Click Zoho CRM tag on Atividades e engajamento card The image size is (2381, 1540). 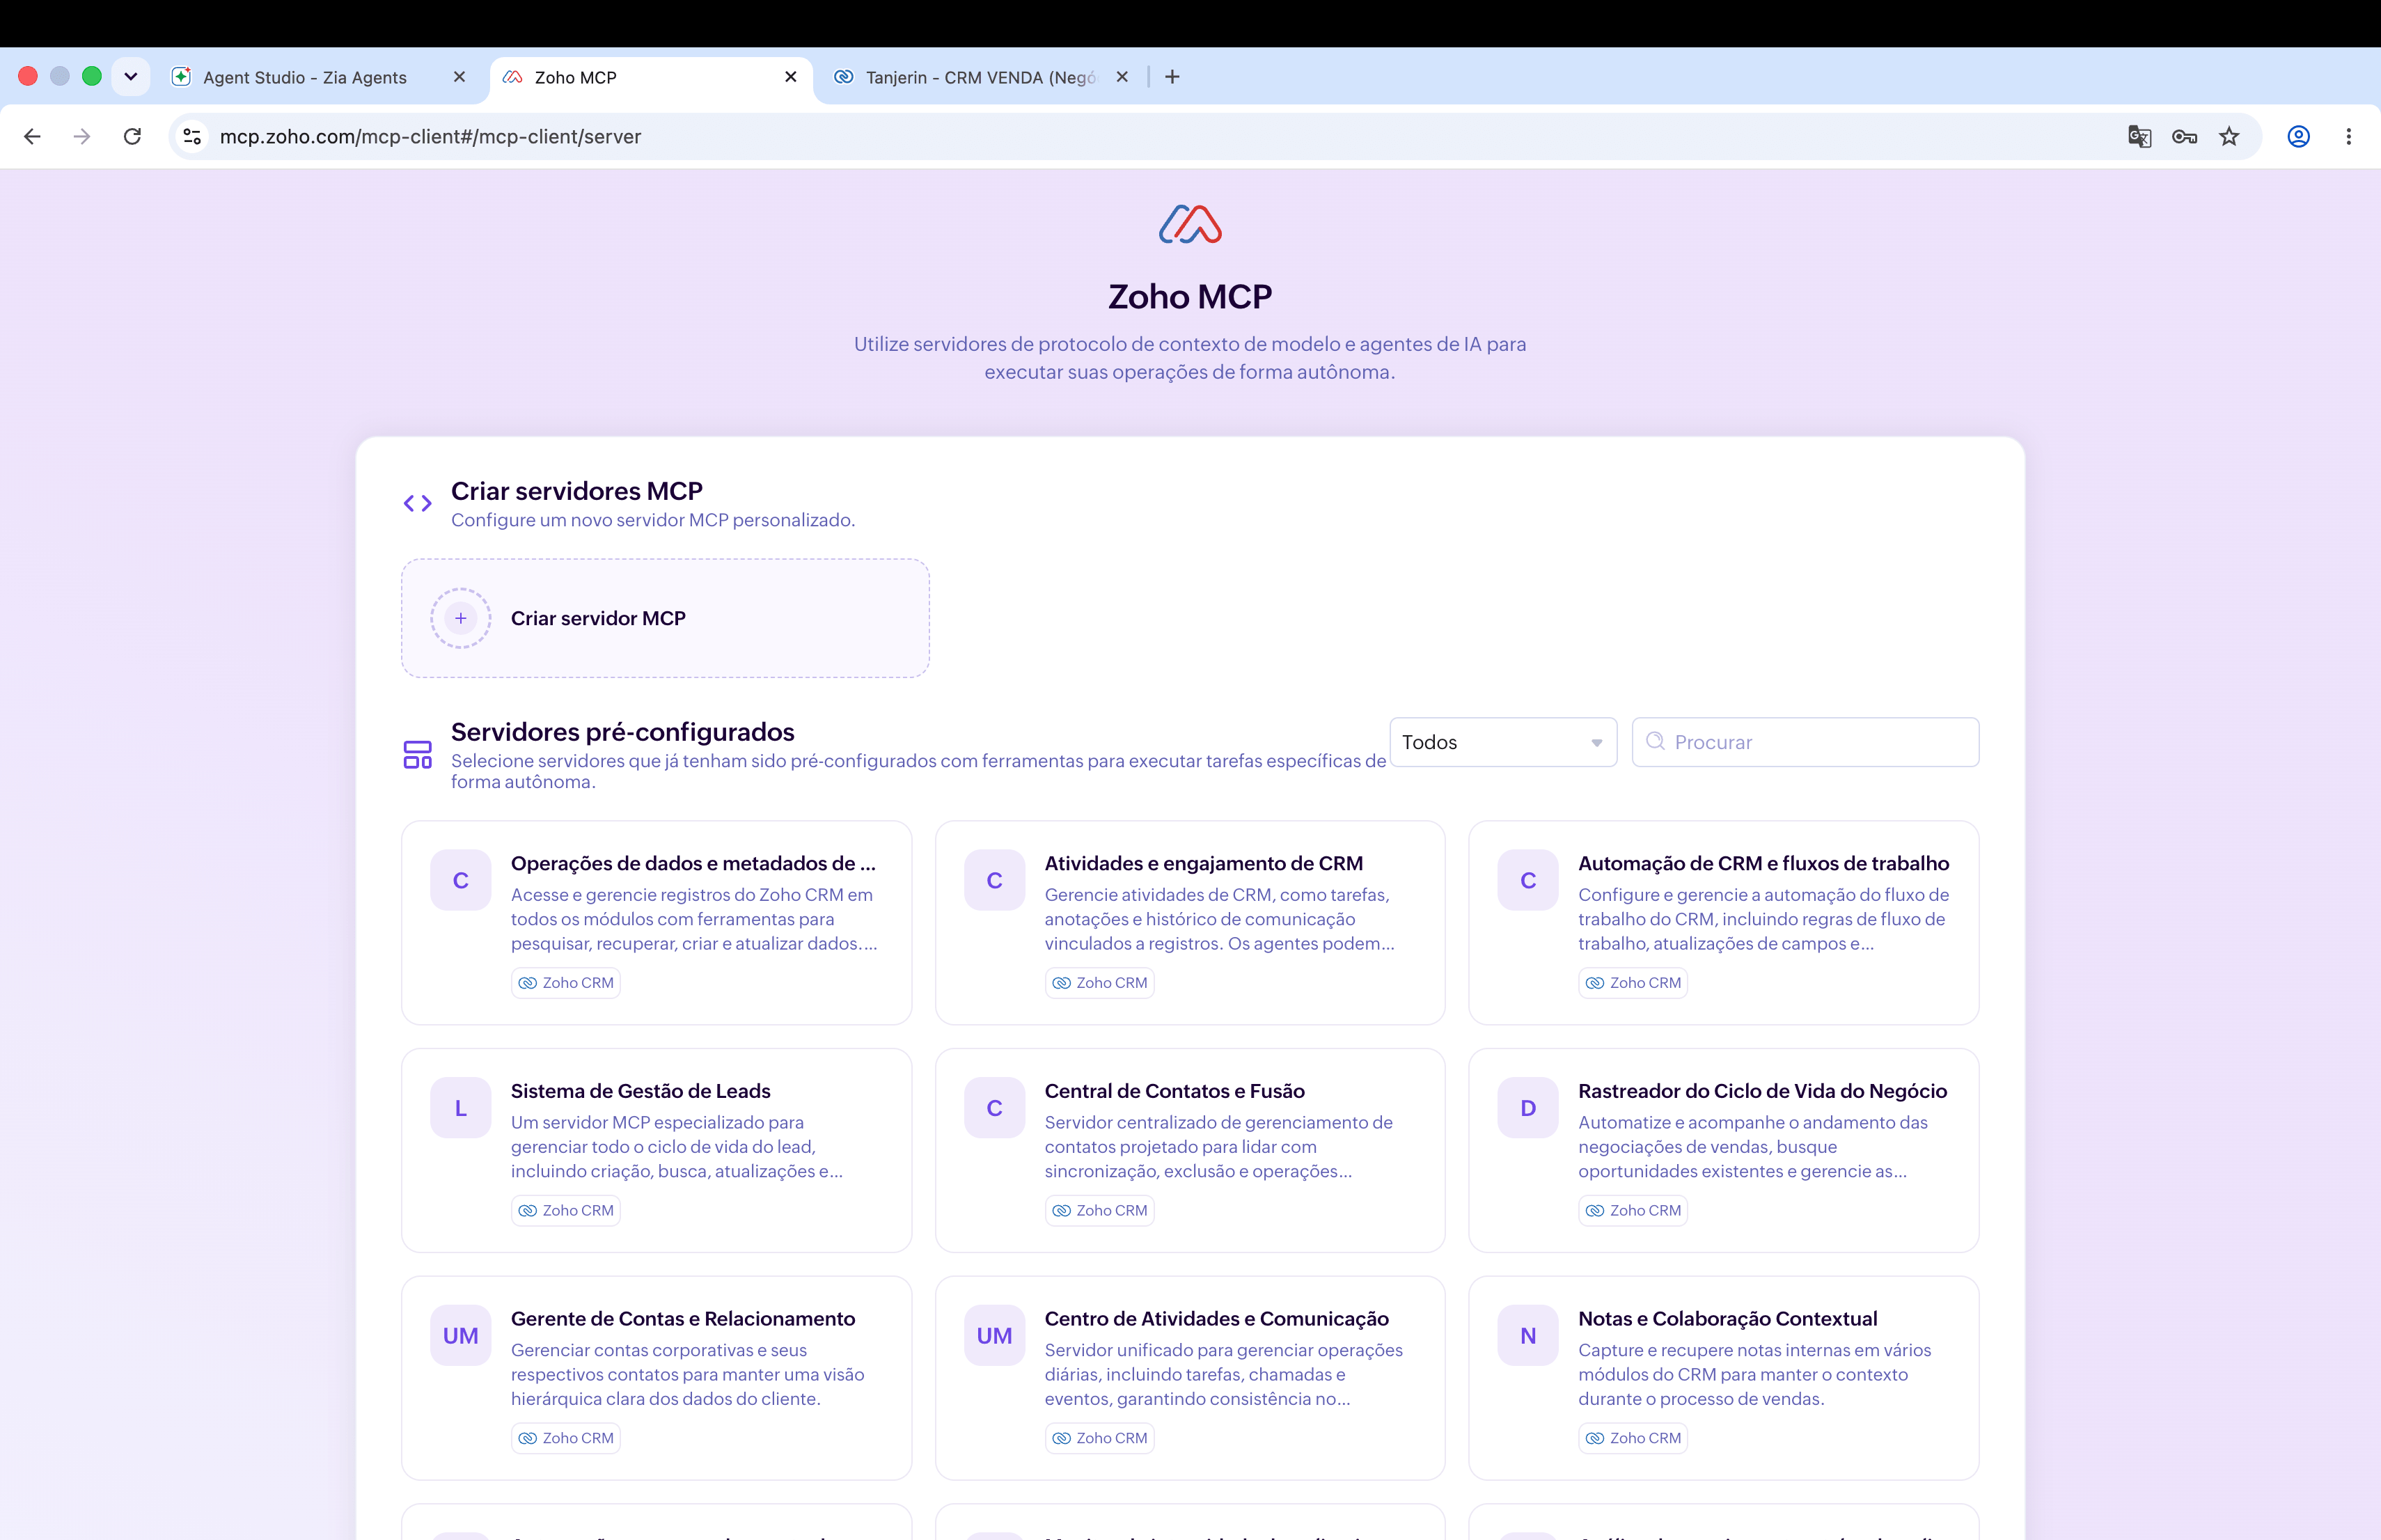[x=1100, y=983]
